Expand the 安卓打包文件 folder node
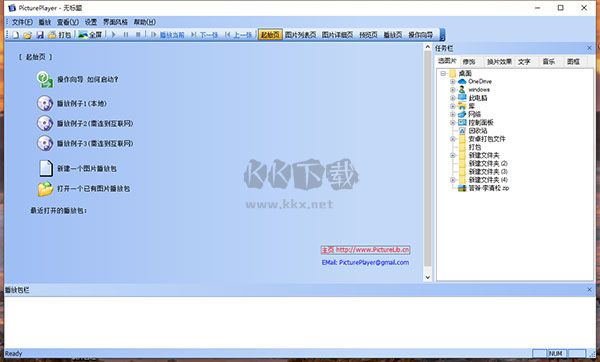Viewport: 600px width, 362px height. (x=452, y=139)
